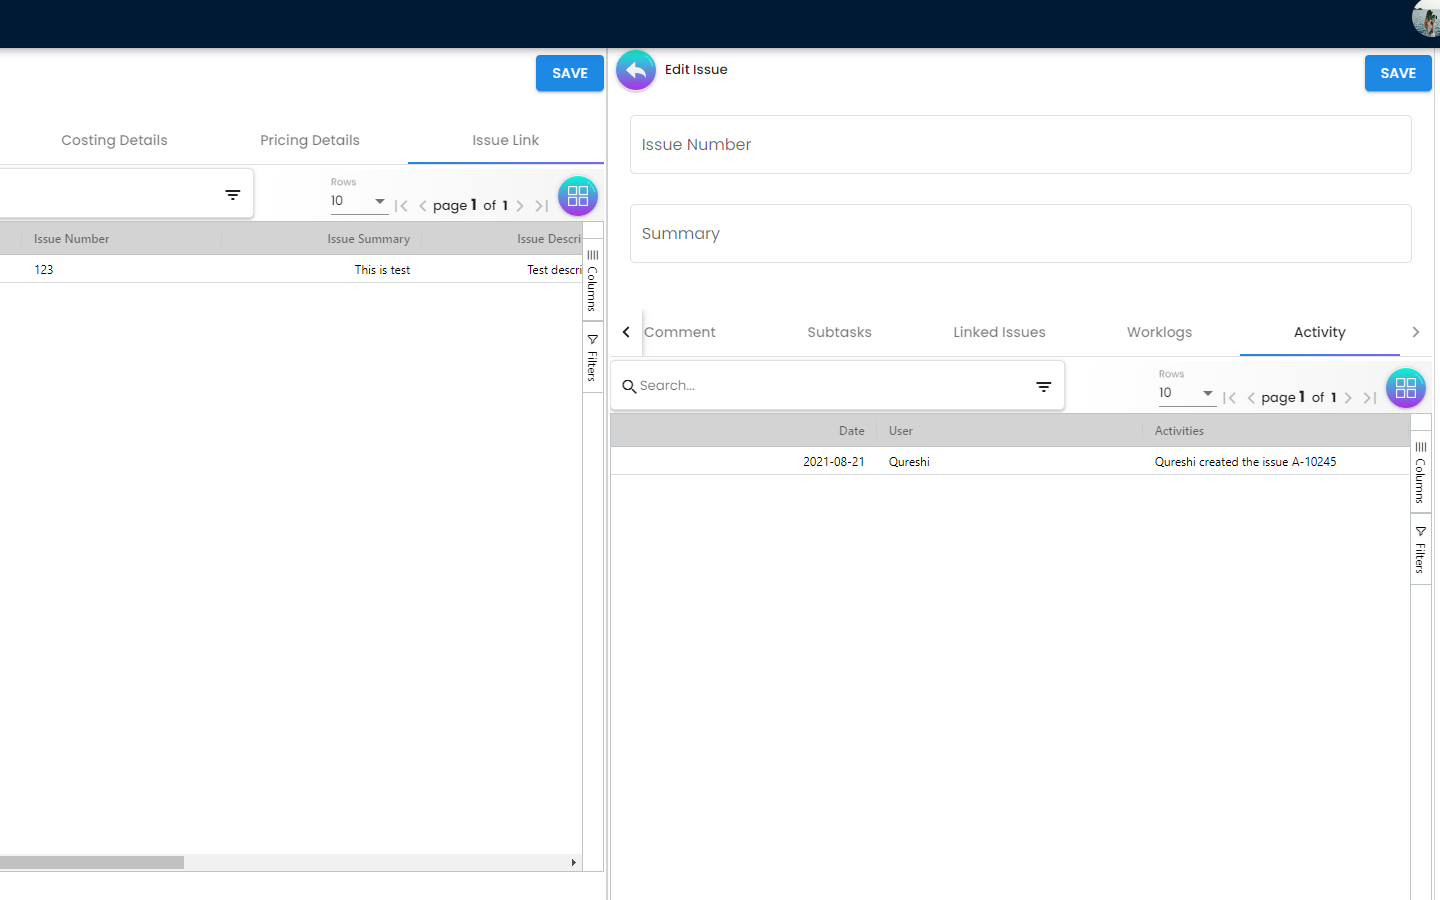Toggle Filters side panel in Activity table

[x=1420, y=550]
